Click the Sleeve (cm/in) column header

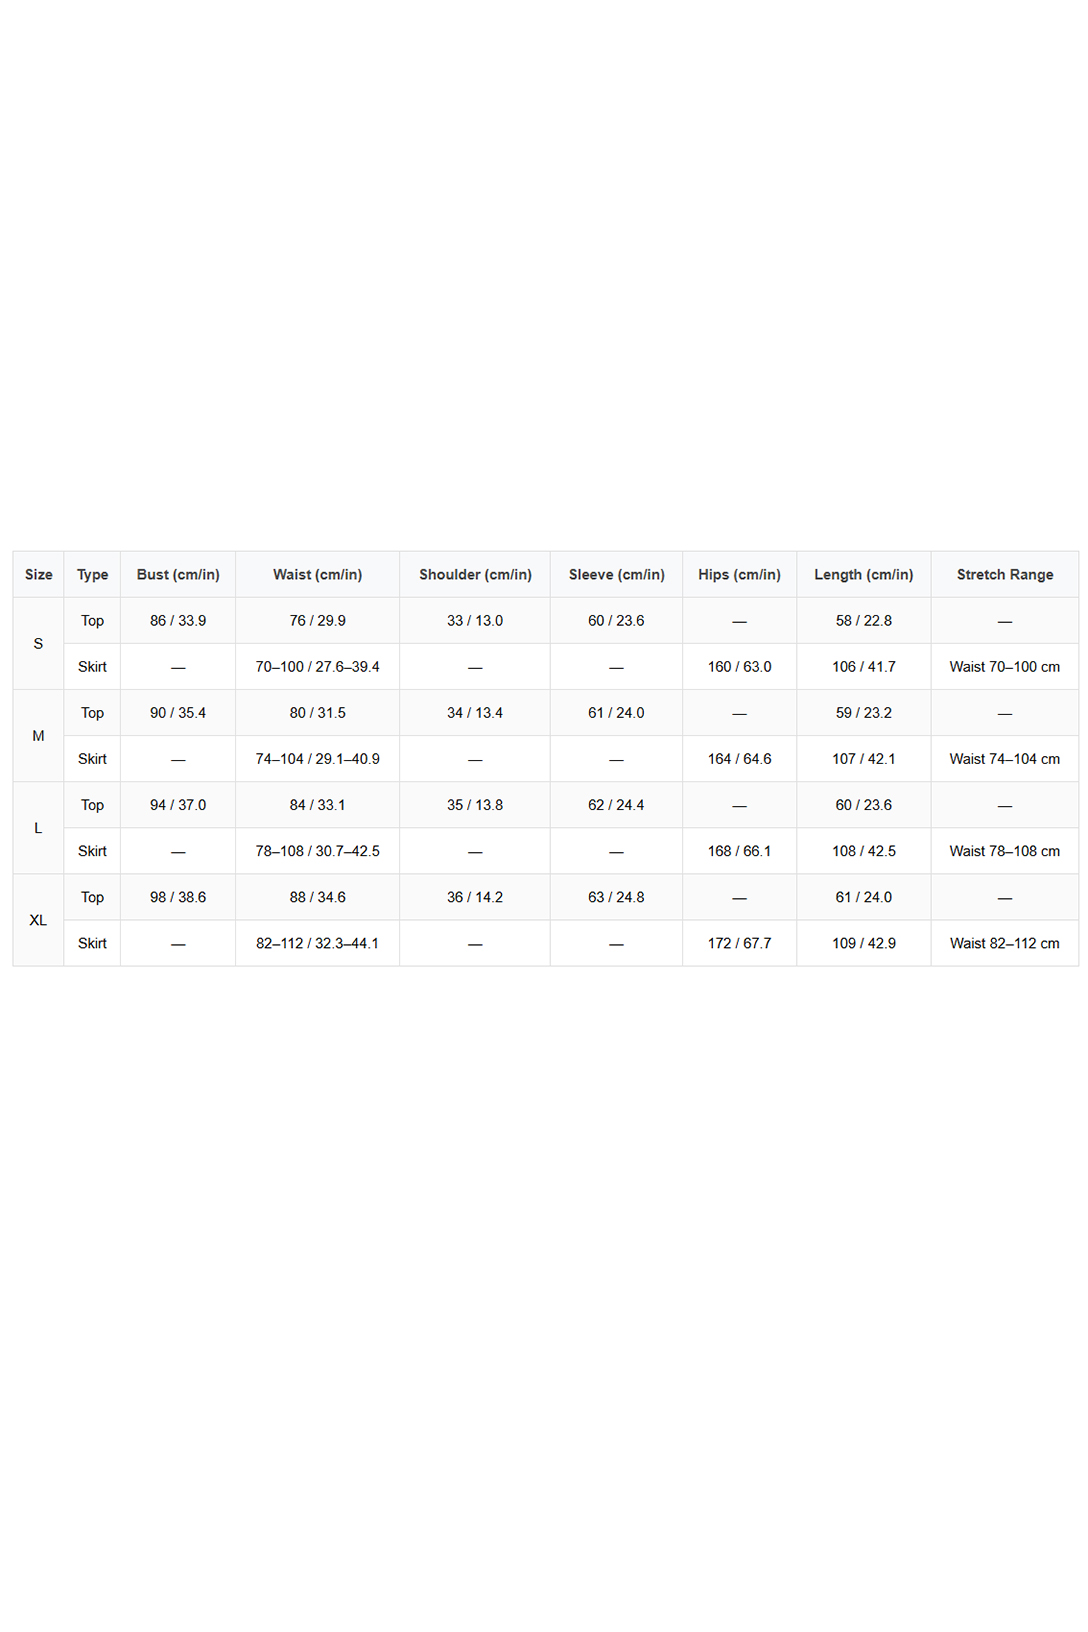pos(616,575)
